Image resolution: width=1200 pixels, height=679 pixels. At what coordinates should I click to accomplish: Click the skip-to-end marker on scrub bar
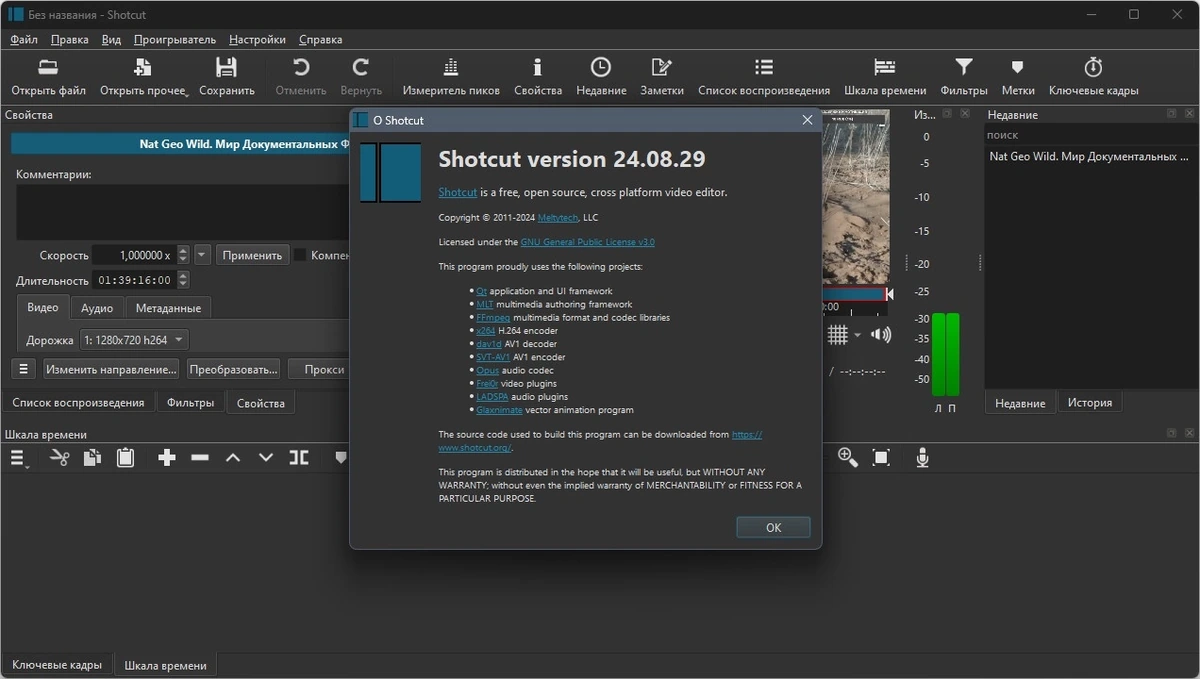[889, 294]
